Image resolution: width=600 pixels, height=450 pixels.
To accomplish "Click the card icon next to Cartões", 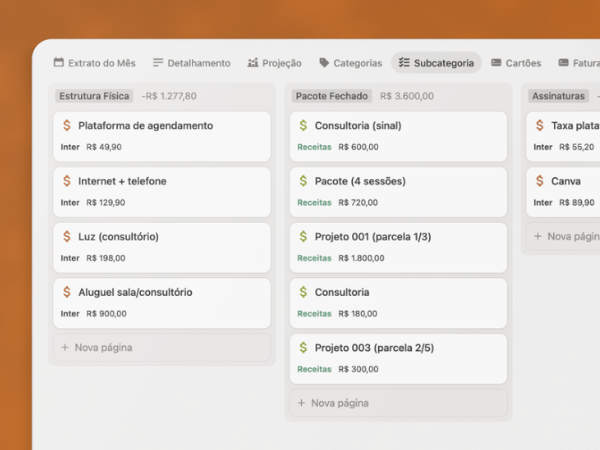I will 496,63.
